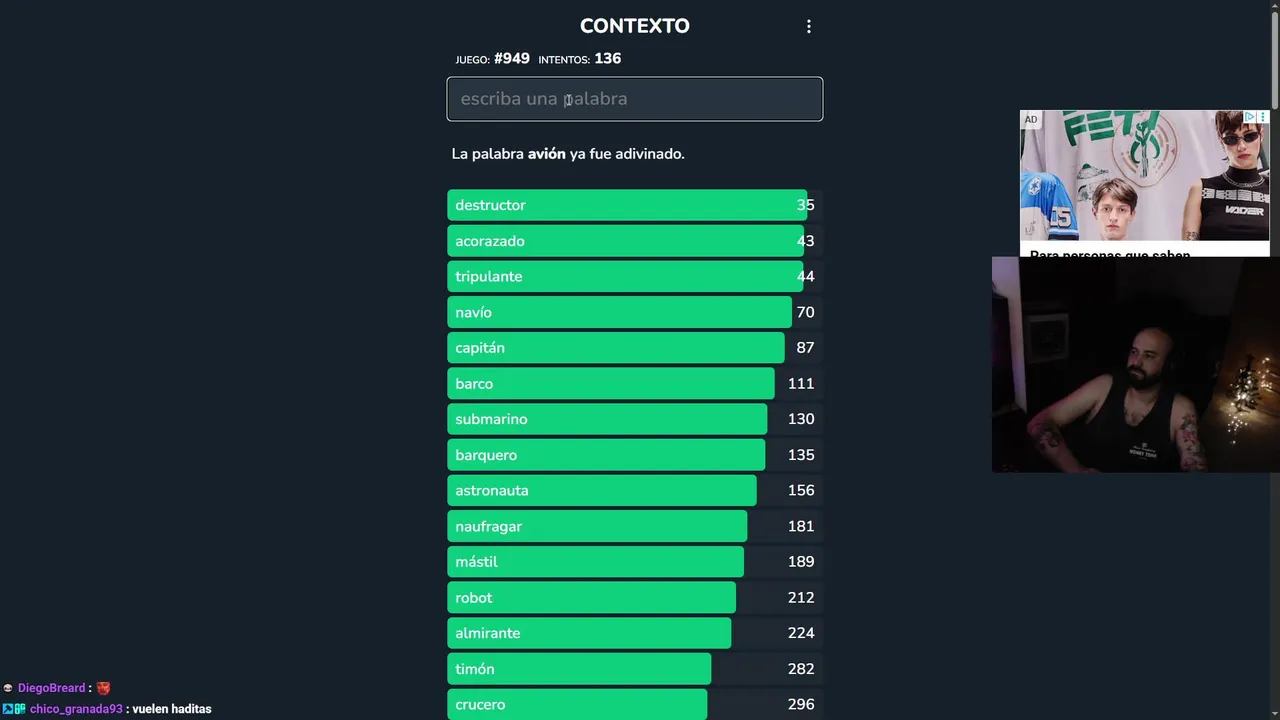The width and height of the screenshot is (1280, 720).
Task: Open the ad's three-dot options icon
Action: click(x=1262, y=118)
